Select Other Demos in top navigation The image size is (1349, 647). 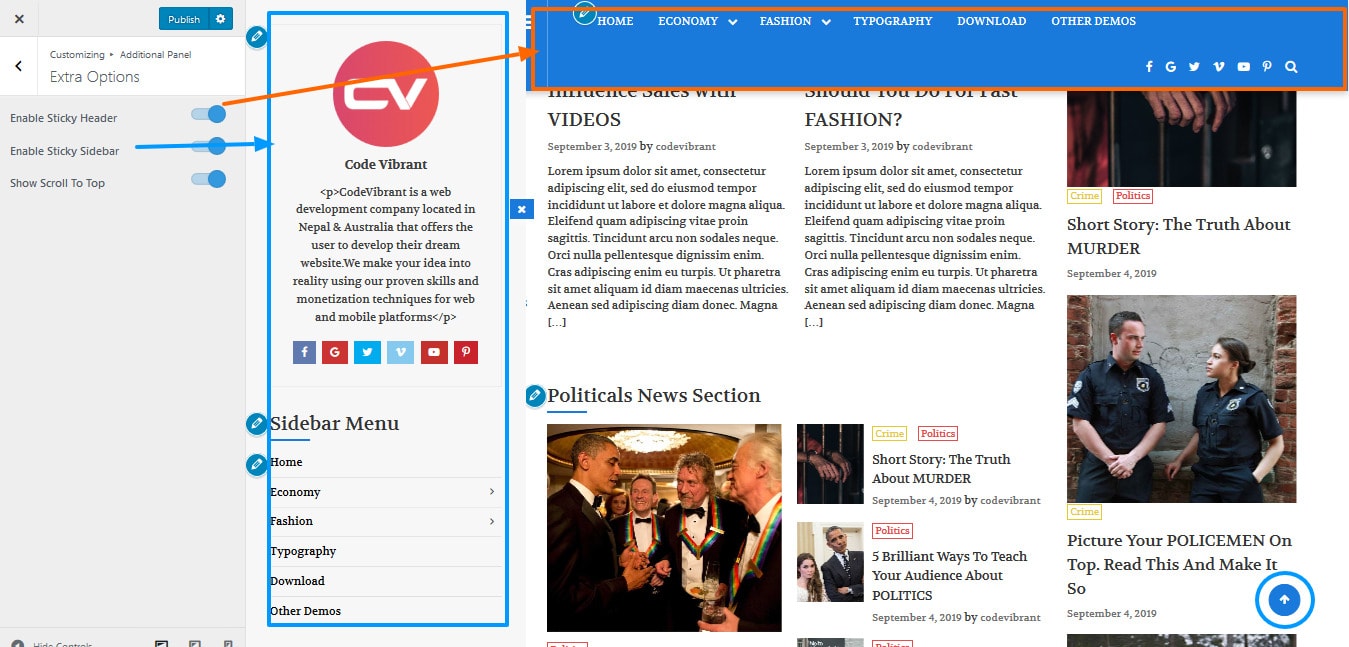pos(1093,21)
